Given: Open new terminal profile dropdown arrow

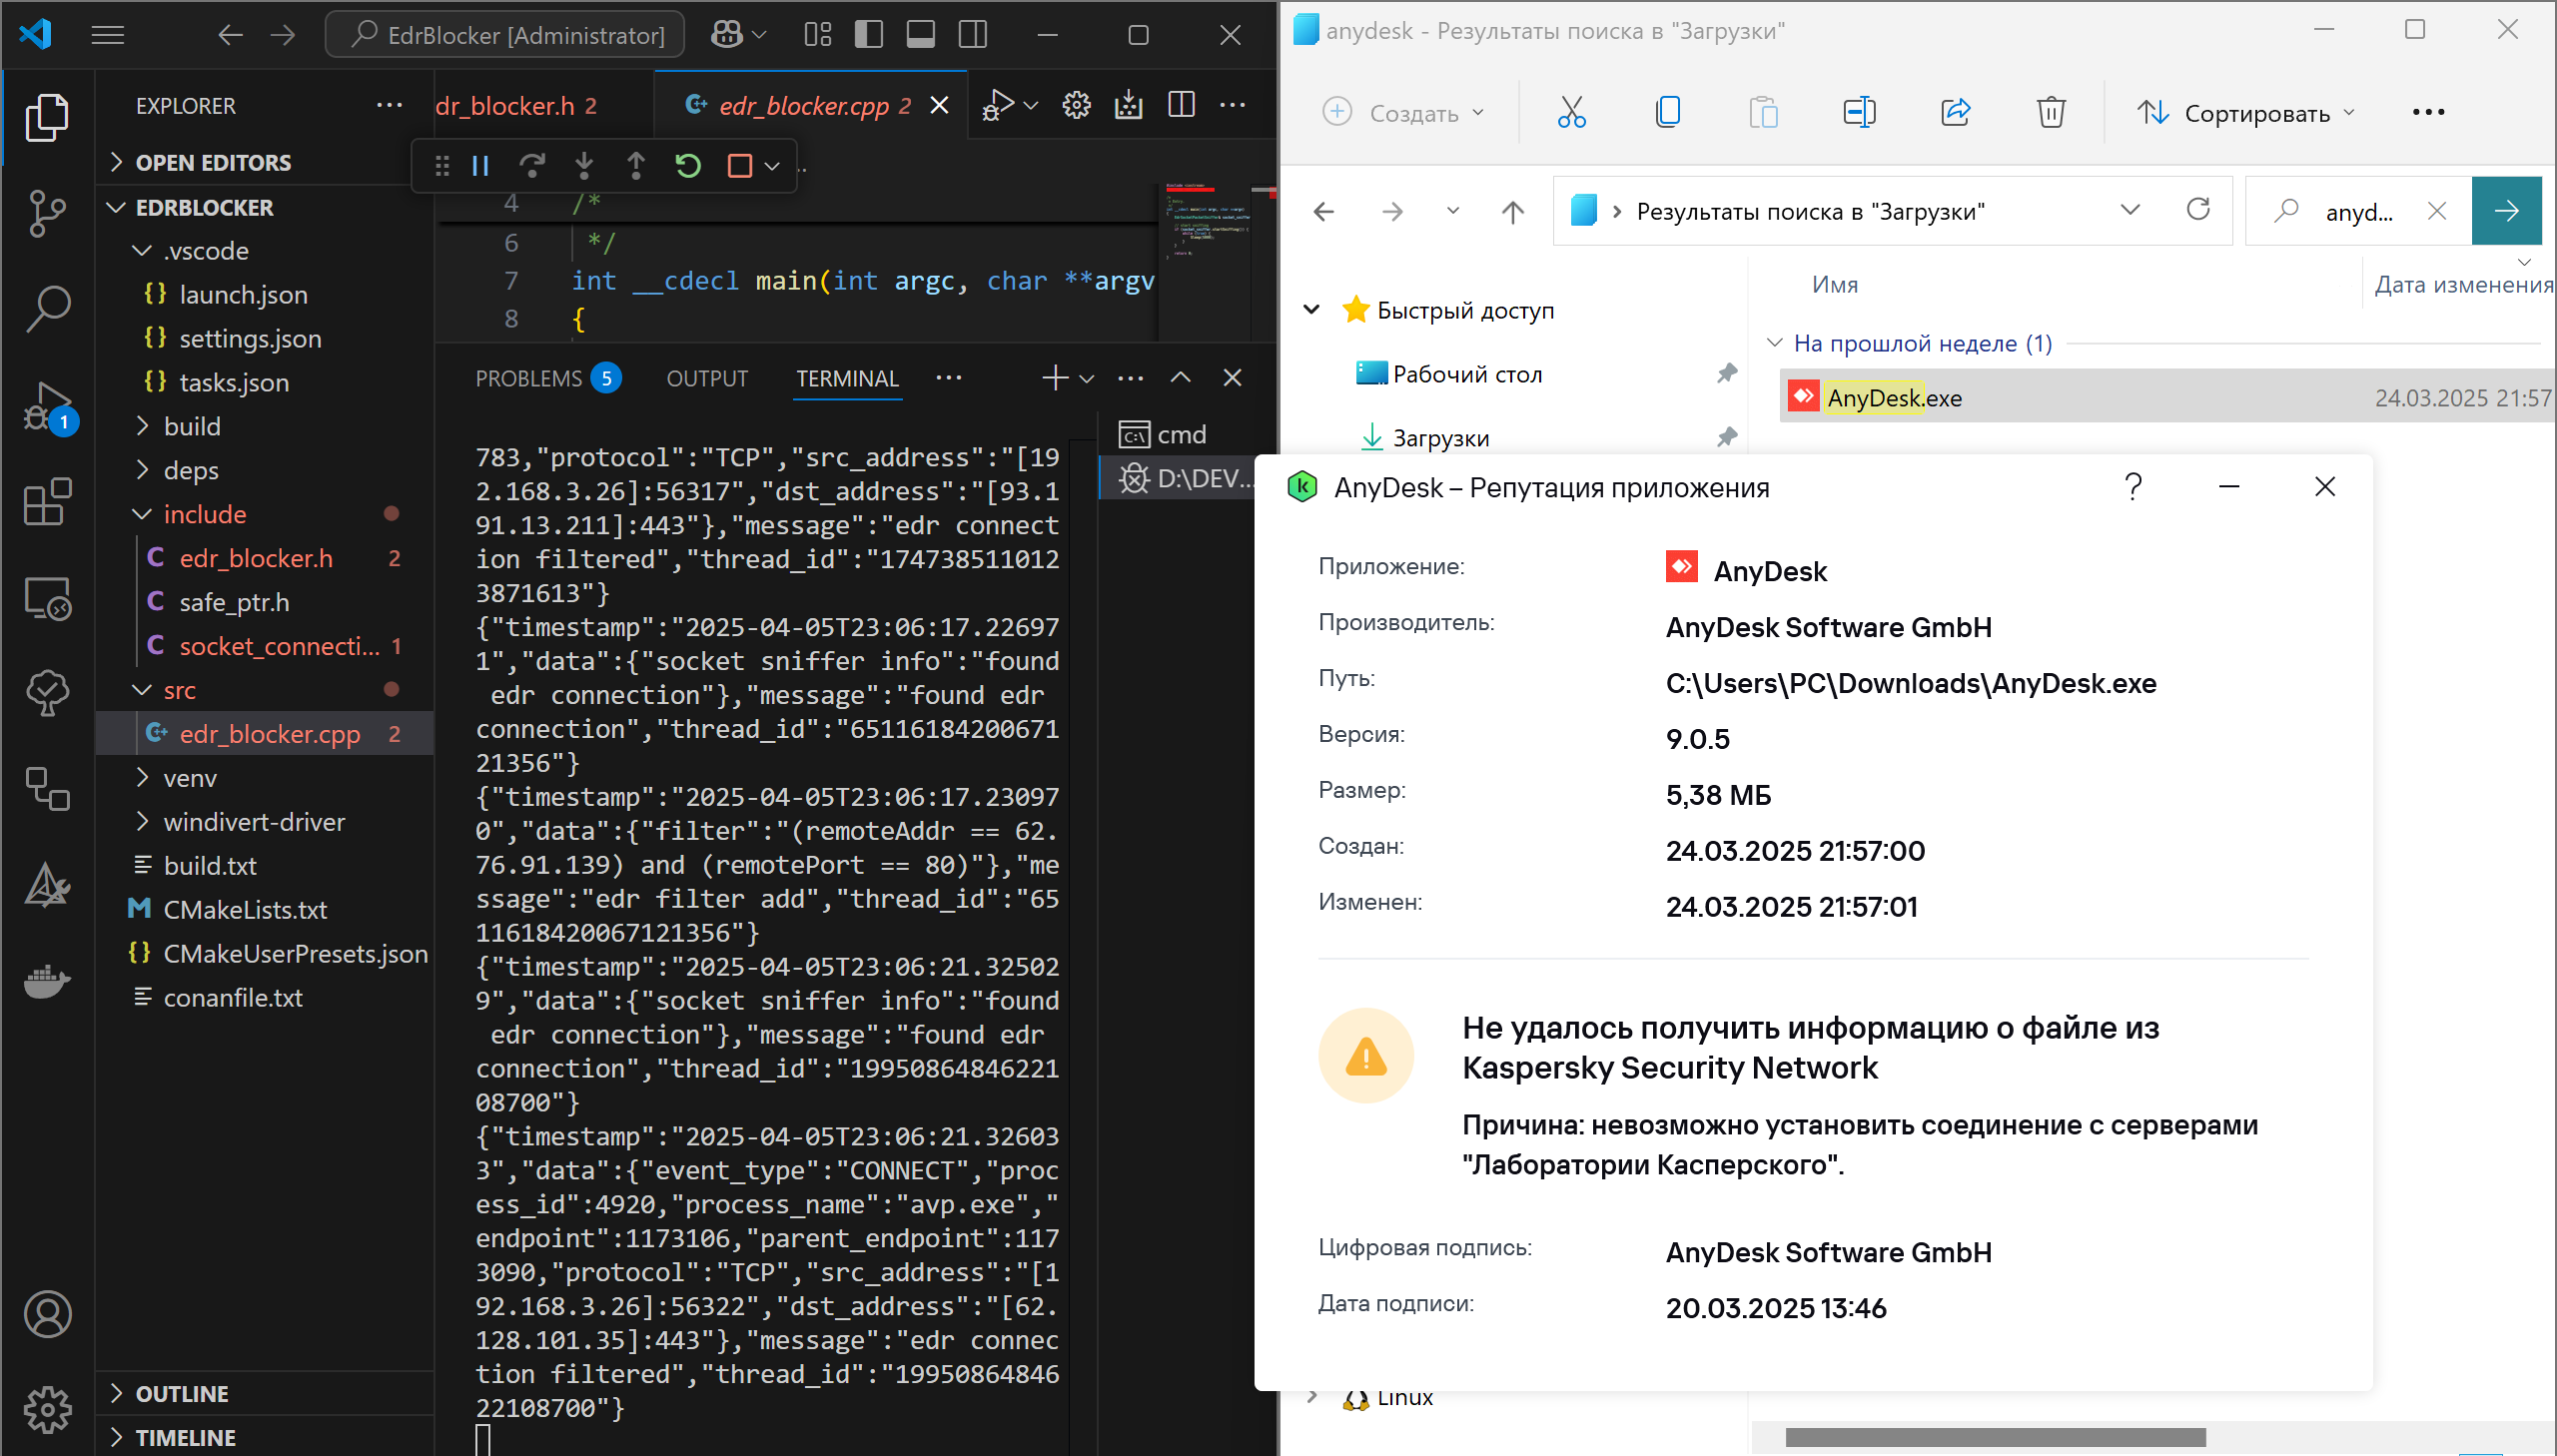Looking at the screenshot, I should (x=1087, y=379).
